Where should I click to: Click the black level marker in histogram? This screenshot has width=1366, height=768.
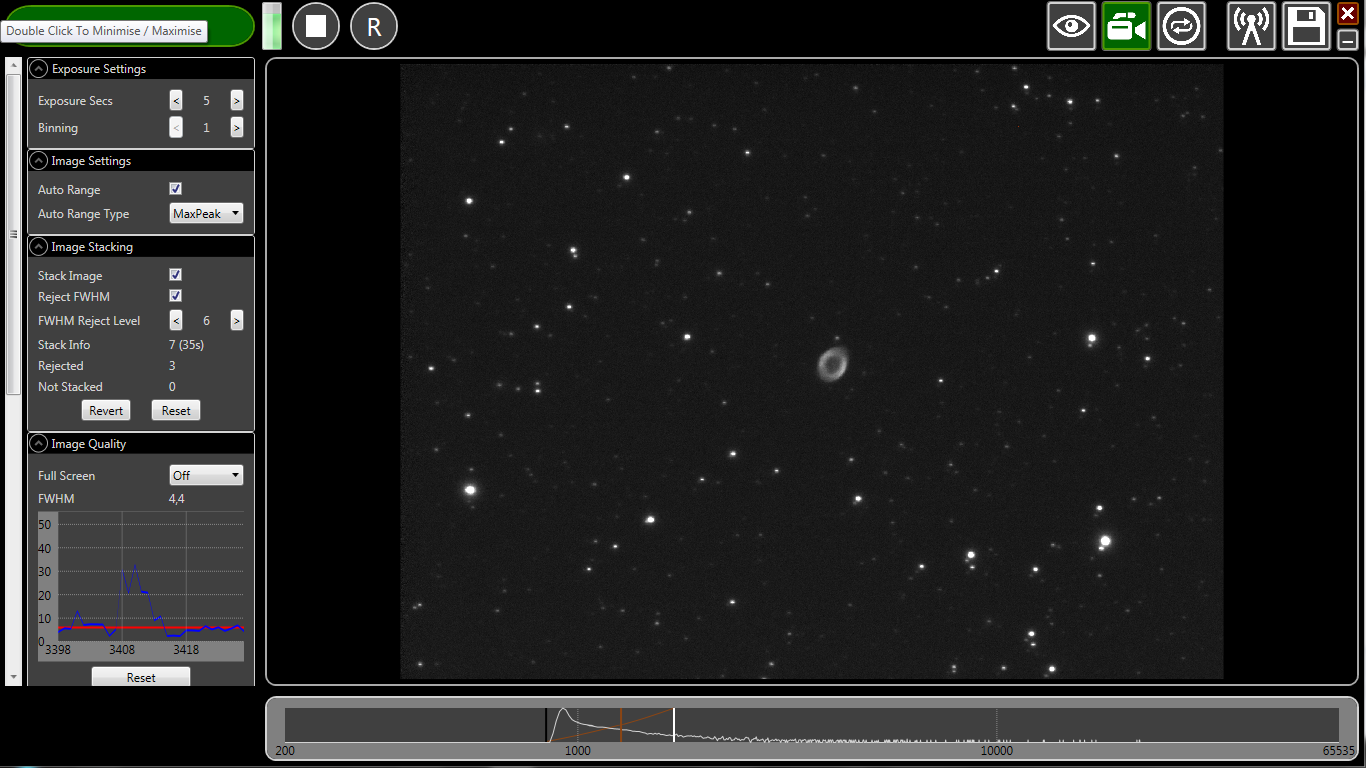(546, 724)
